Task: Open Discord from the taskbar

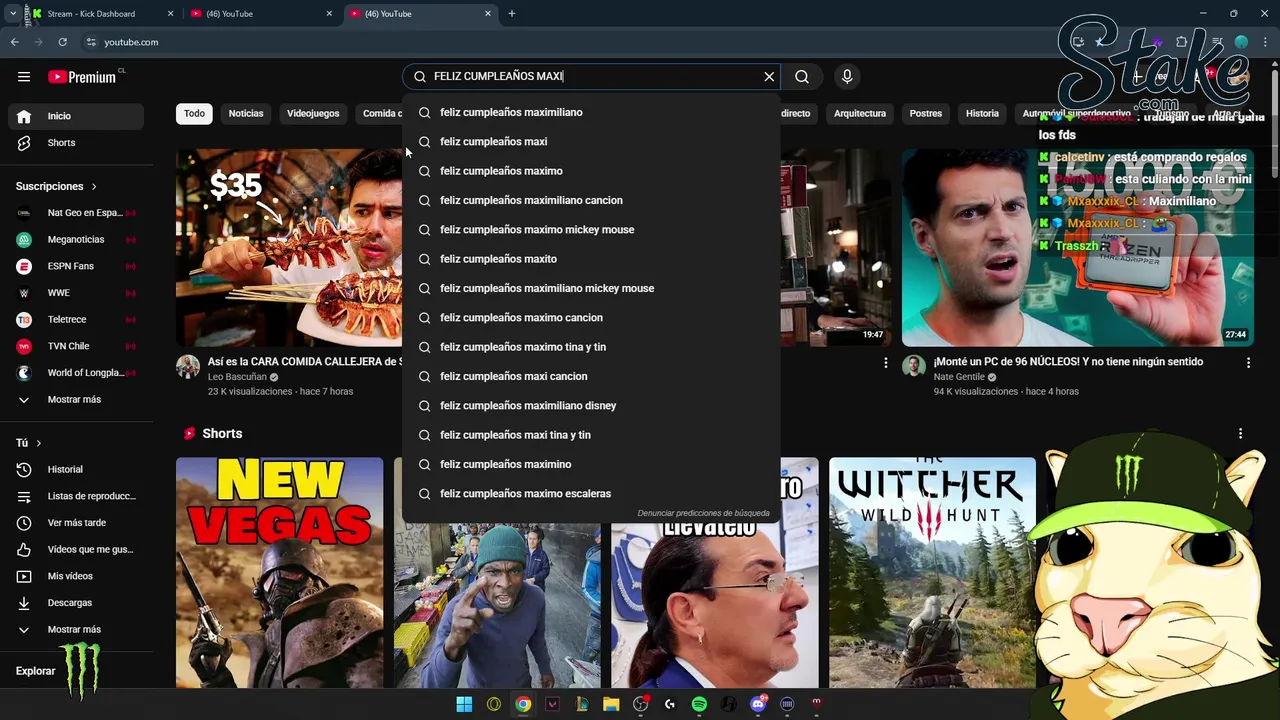Action: coord(758,704)
